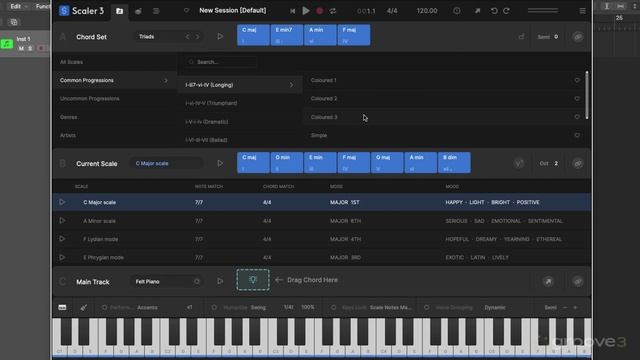Click the lightbulb suggestion chord slot
Image resolution: width=640 pixels, height=360 pixels.
(x=253, y=280)
